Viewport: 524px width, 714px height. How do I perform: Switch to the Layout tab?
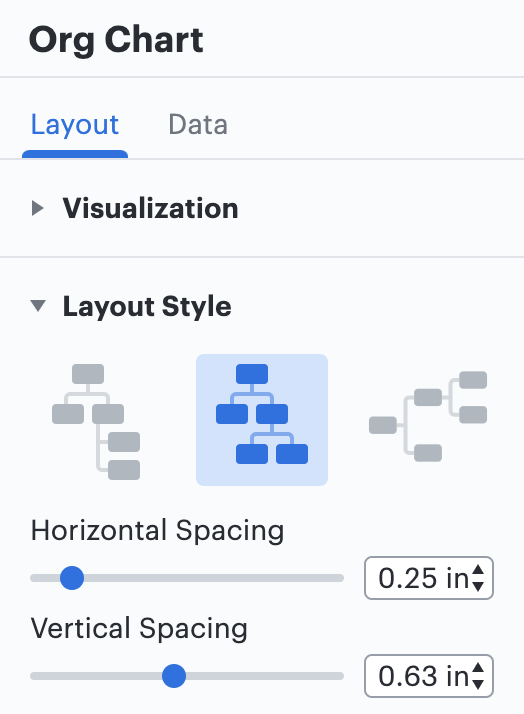[75, 124]
